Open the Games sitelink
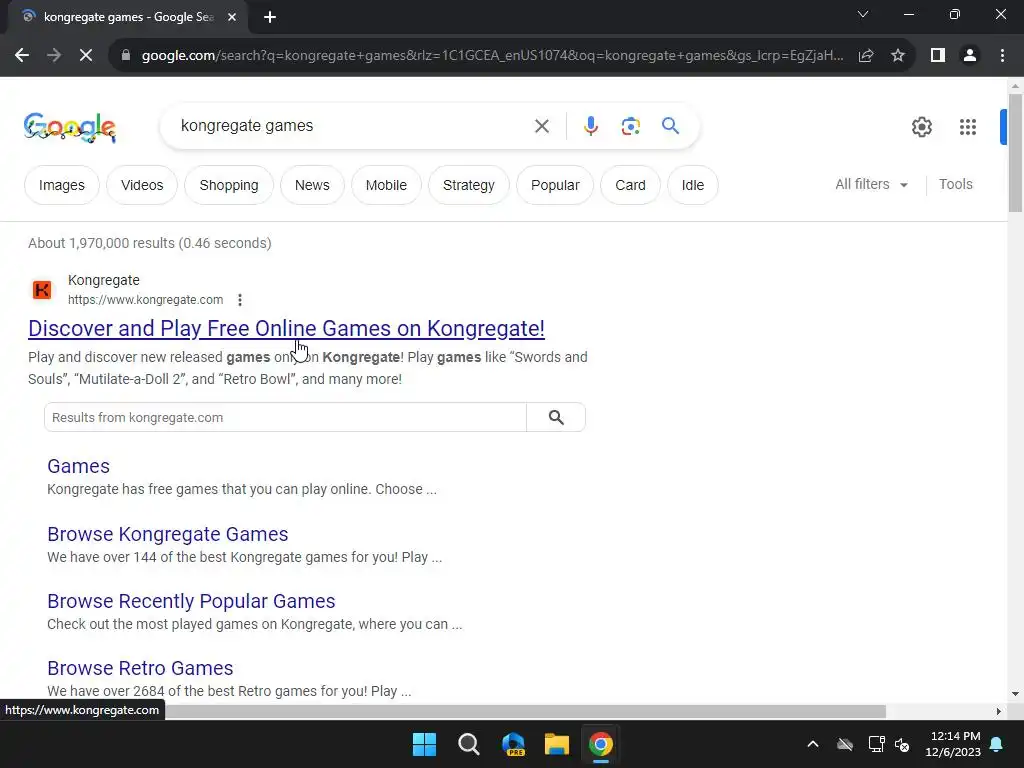The image size is (1024, 768). click(x=78, y=466)
